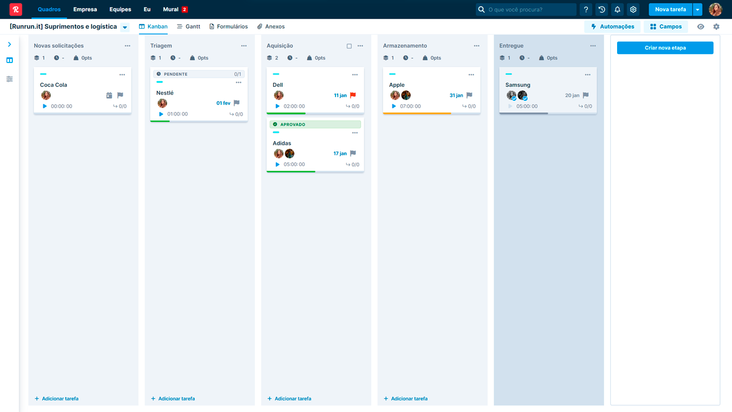
Task: Start the timer on Apple card
Action: click(x=394, y=106)
